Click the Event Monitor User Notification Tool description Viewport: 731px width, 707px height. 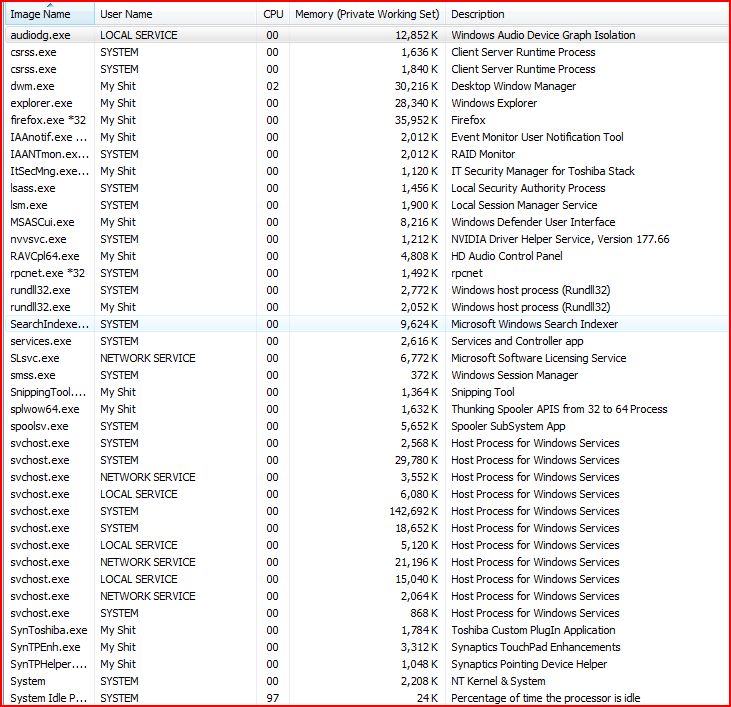pyautogui.click(x=537, y=137)
